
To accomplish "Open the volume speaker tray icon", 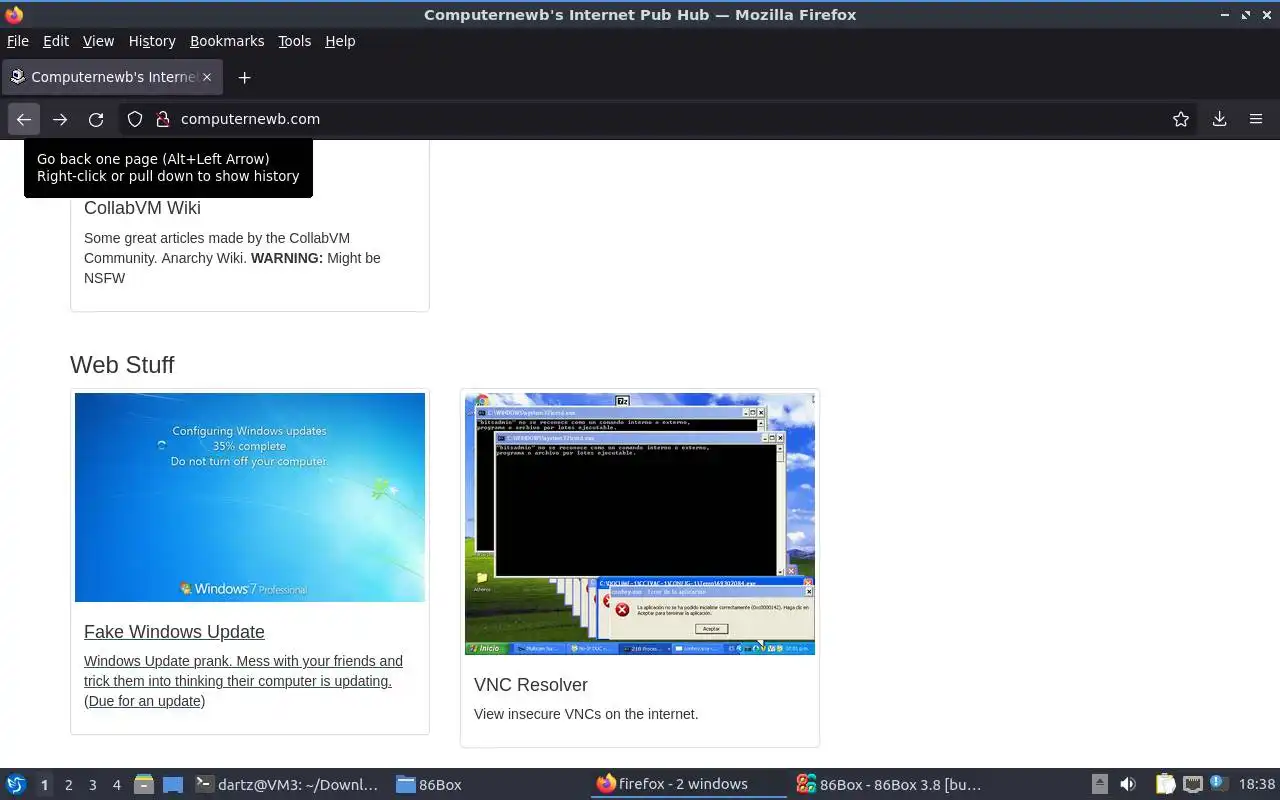I will [1128, 785].
